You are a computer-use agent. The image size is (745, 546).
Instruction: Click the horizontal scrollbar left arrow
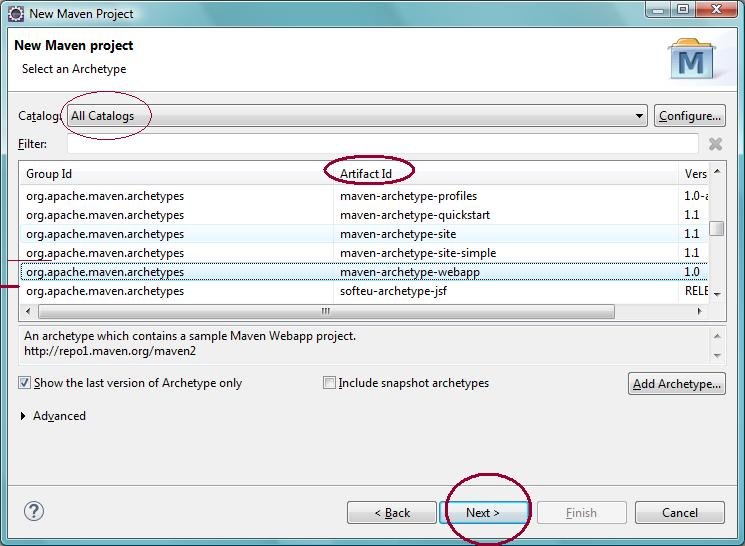coord(28,311)
